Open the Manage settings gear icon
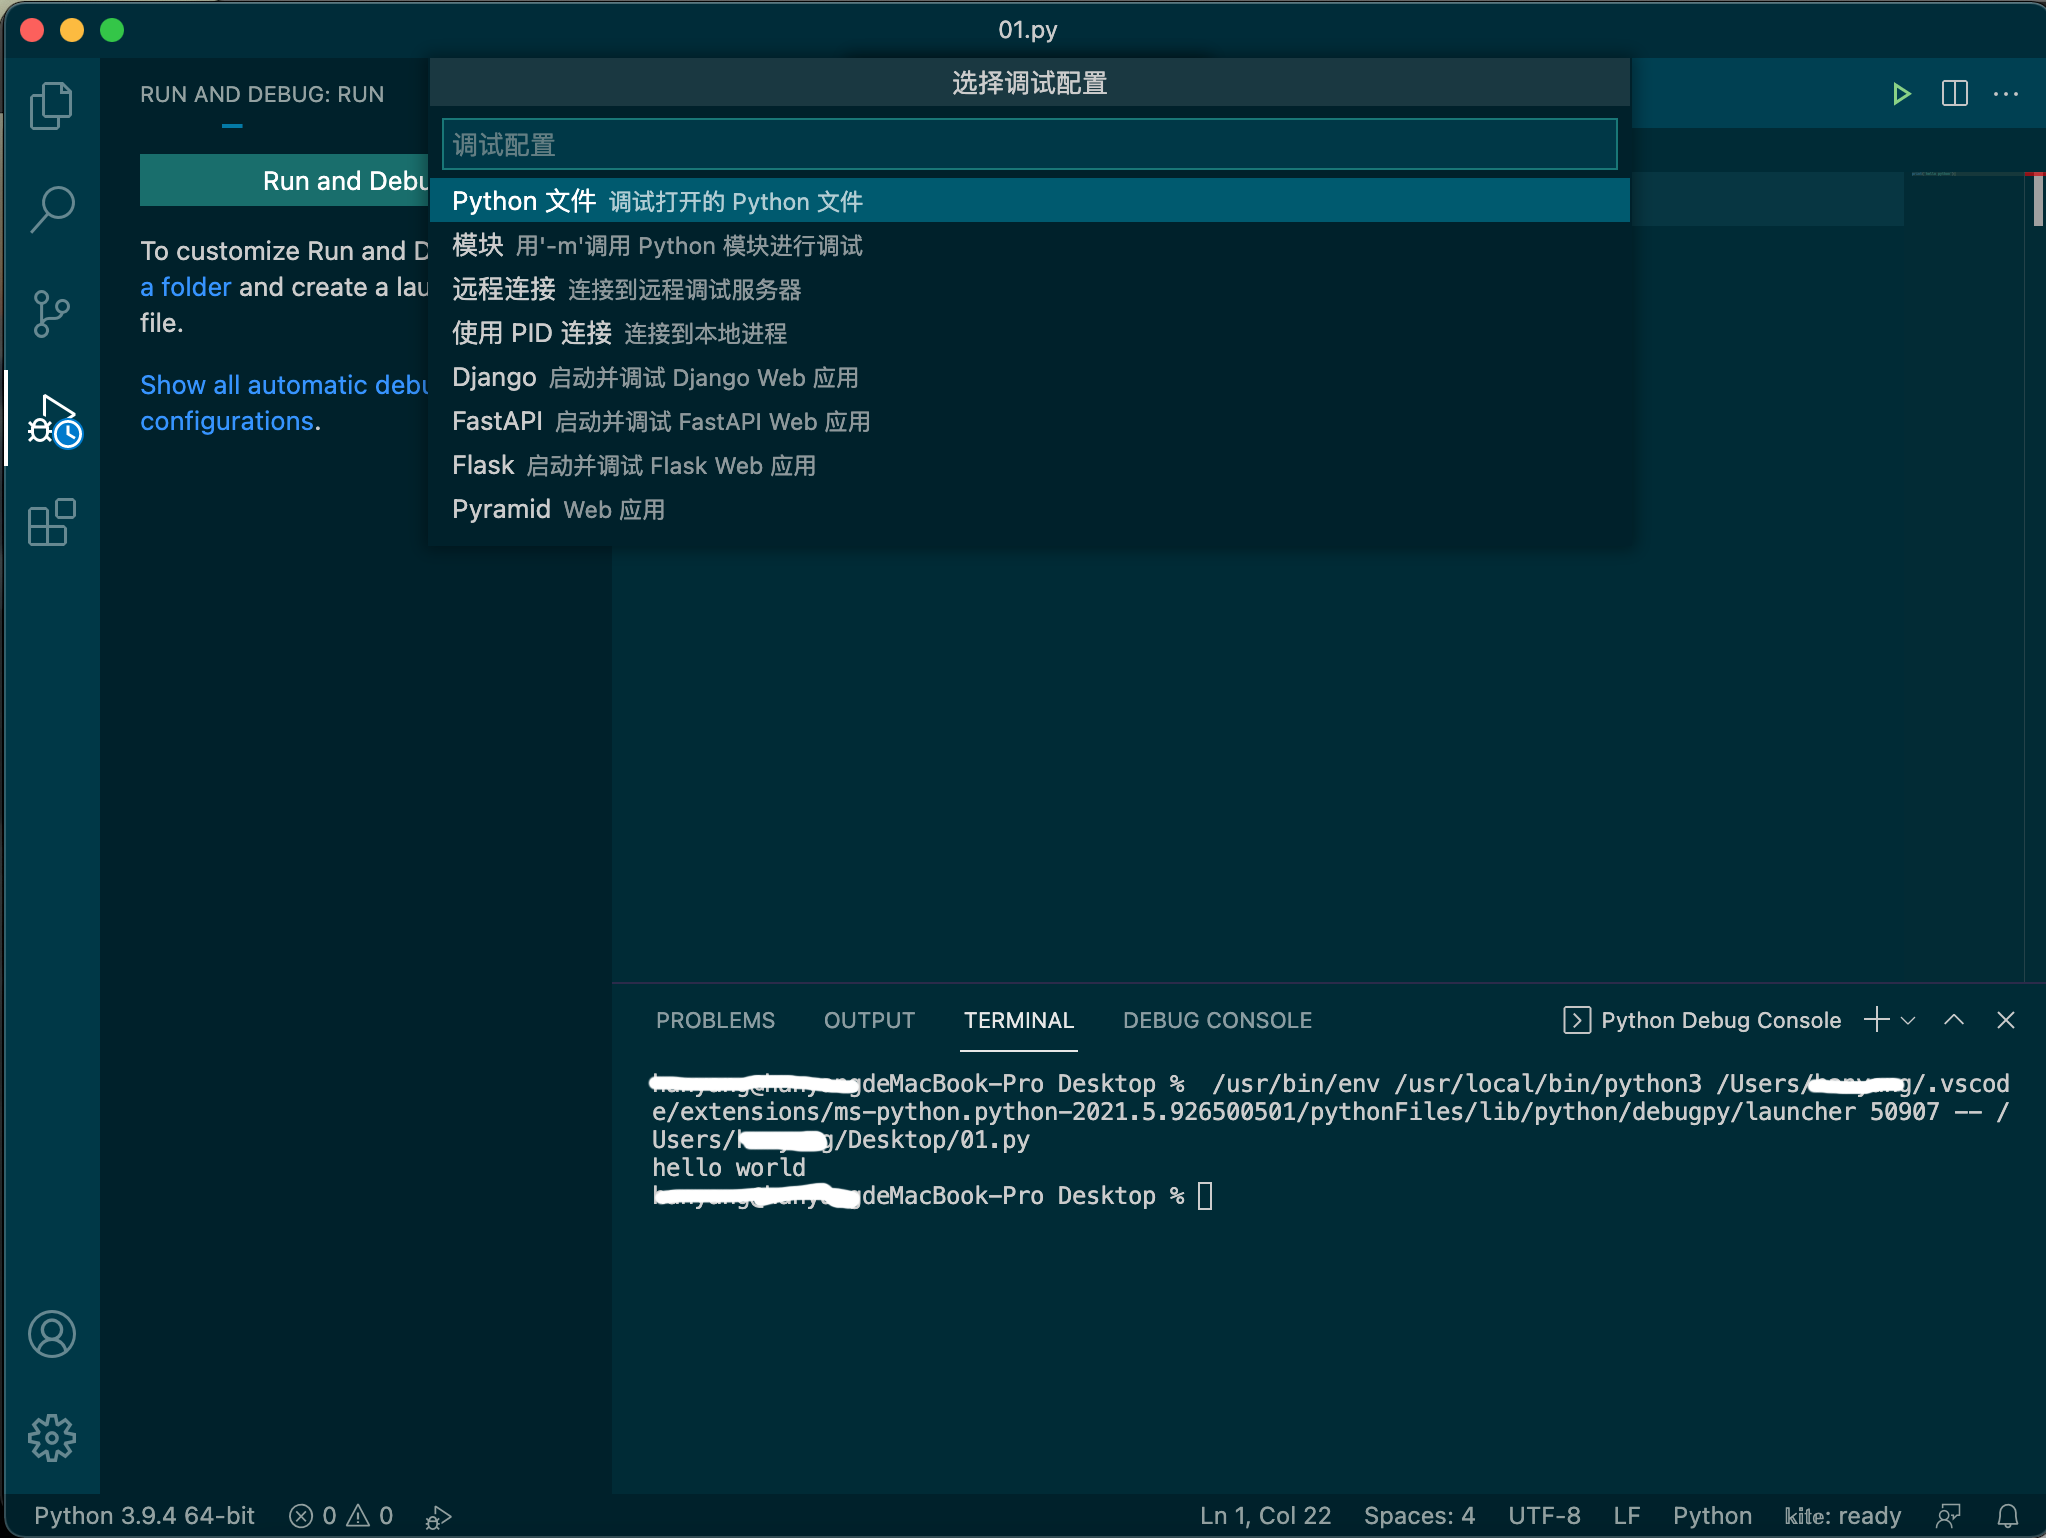The width and height of the screenshot is (2046, 1538). click(x=52, y=1437)
